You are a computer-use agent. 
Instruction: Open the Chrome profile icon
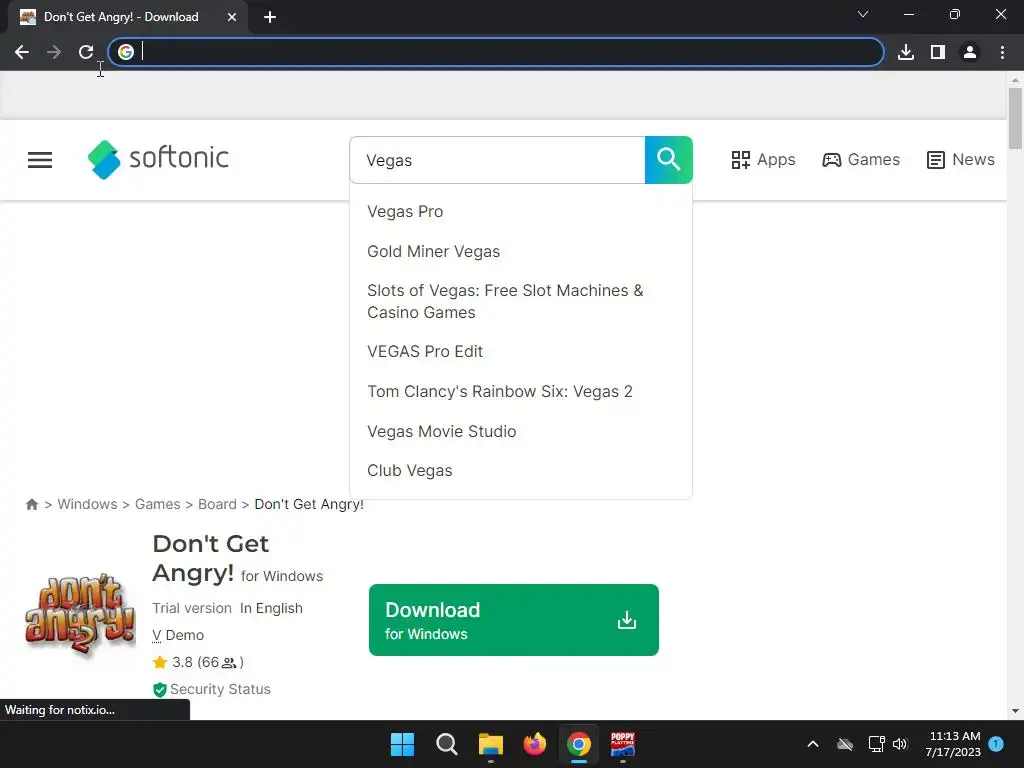[x=970, y=52]
